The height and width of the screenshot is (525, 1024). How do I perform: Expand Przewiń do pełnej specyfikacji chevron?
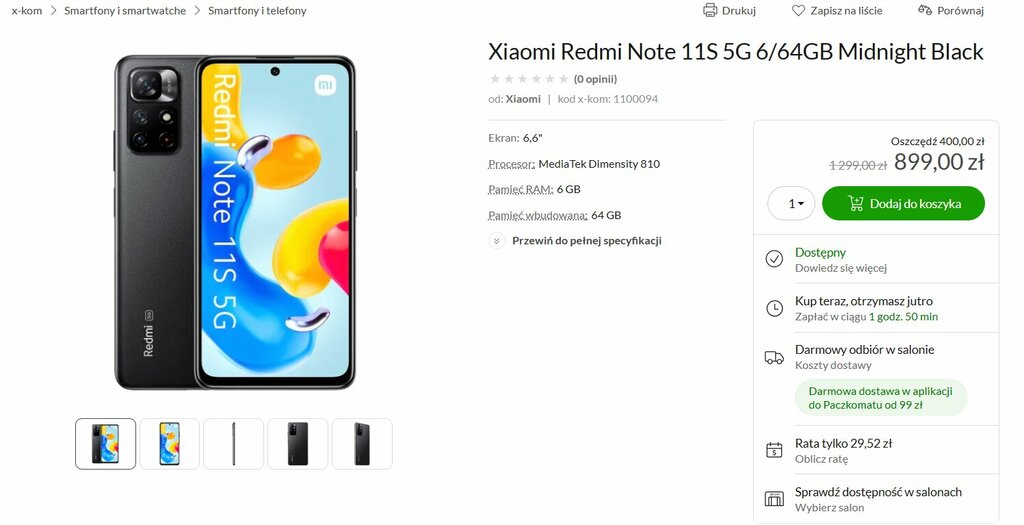point(496,241)
